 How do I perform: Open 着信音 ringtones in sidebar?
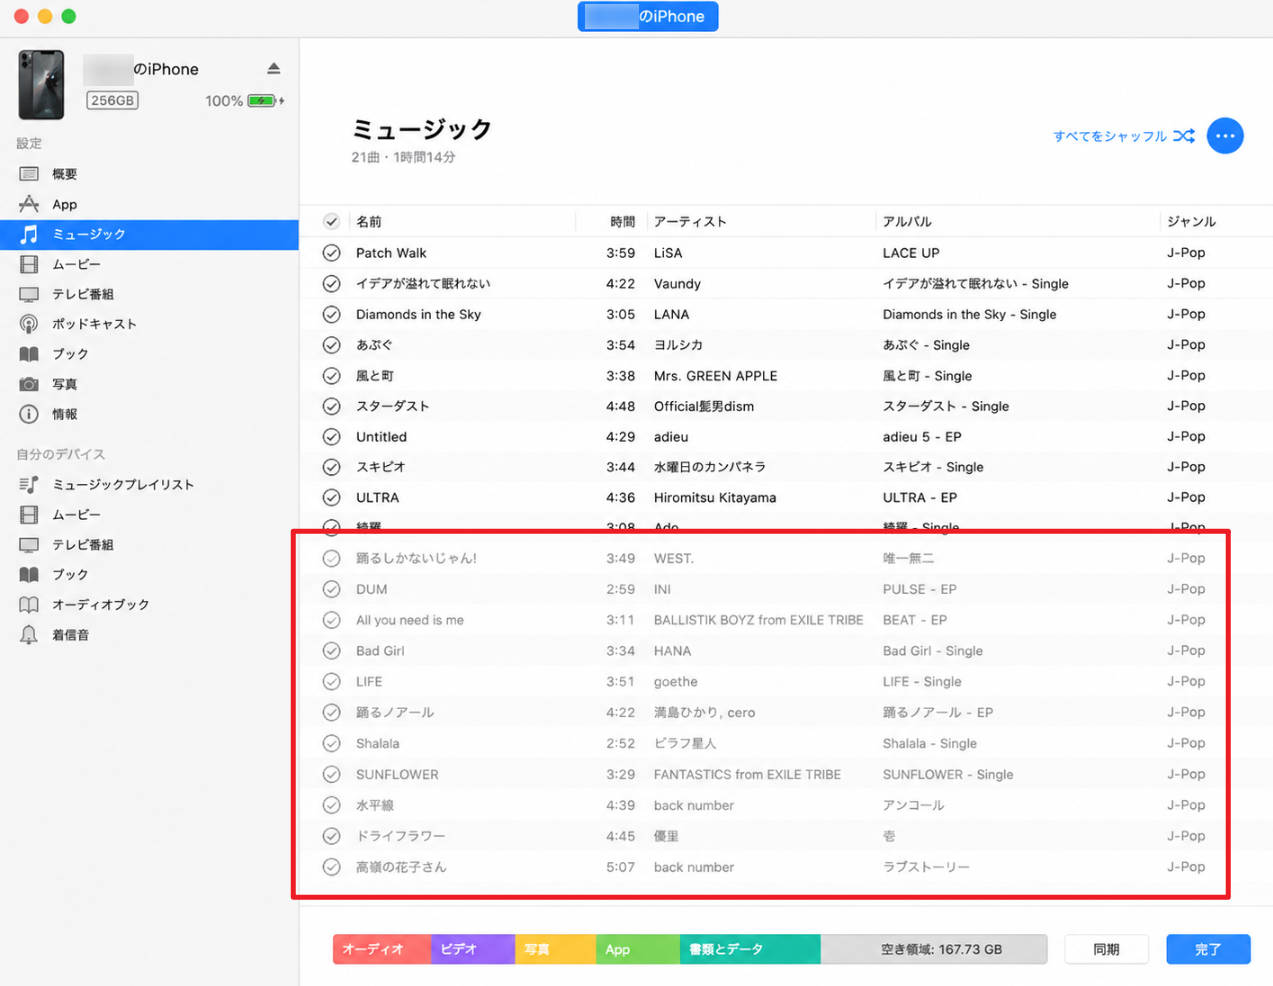[x=149, y=634]
